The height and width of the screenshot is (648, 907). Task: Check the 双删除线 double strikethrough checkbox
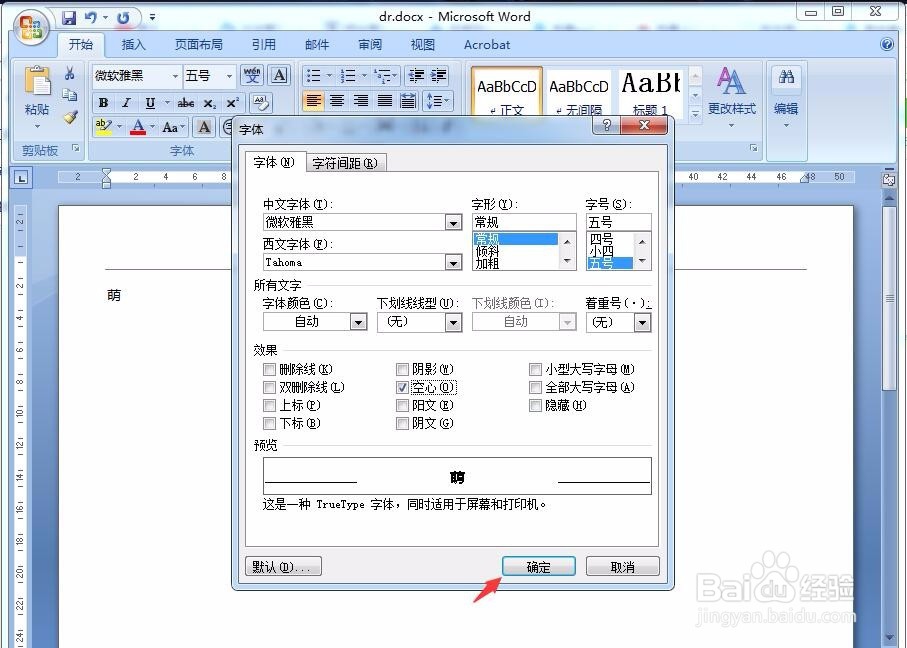[x=269, y=387]
